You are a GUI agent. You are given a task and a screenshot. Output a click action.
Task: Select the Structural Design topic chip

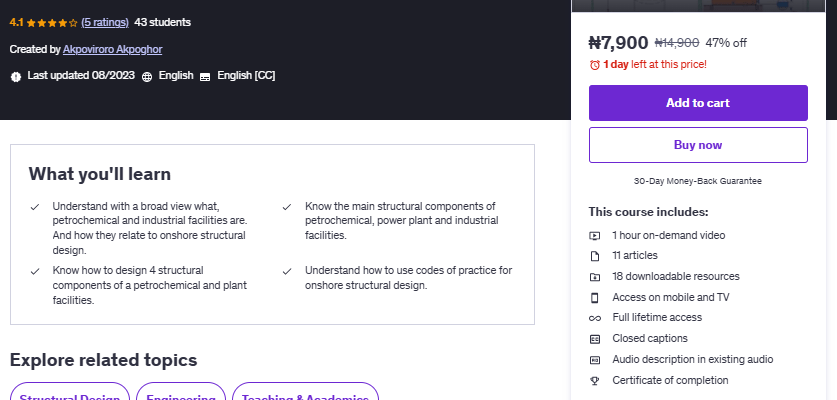(x=70, y=394)
